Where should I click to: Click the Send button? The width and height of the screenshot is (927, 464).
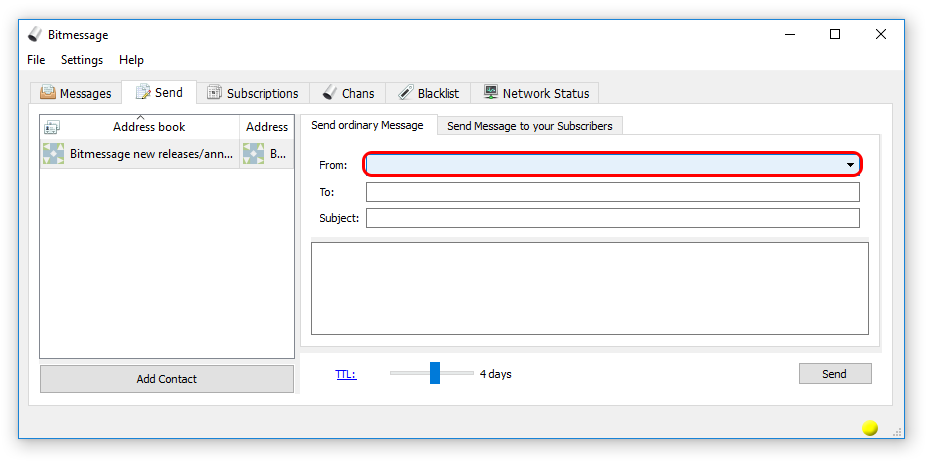click(x=835, y=374)
